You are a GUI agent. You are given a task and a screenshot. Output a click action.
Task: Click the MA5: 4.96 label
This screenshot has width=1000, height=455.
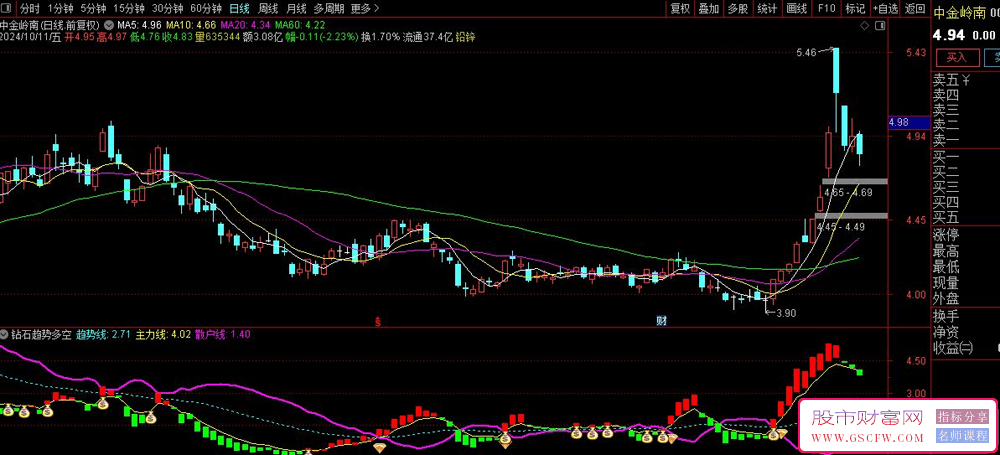pyautogui.click(x=138, y=25)
